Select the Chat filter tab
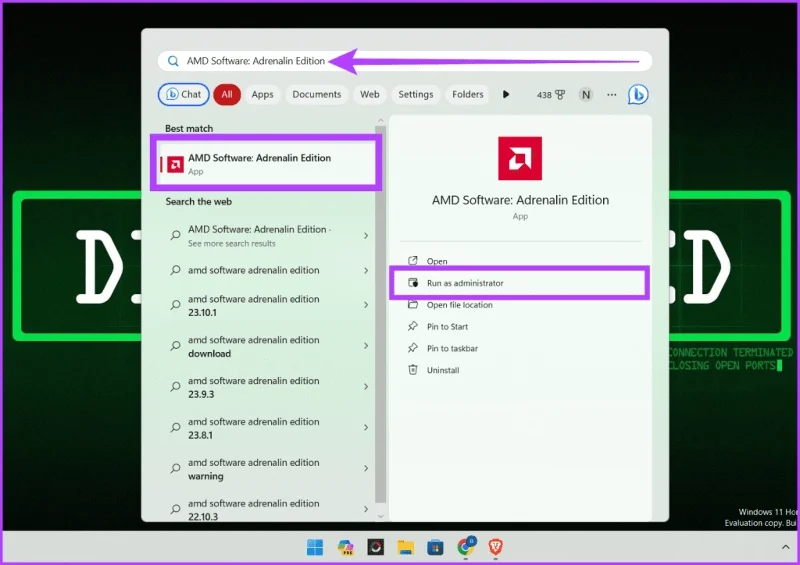 point(184,94)
